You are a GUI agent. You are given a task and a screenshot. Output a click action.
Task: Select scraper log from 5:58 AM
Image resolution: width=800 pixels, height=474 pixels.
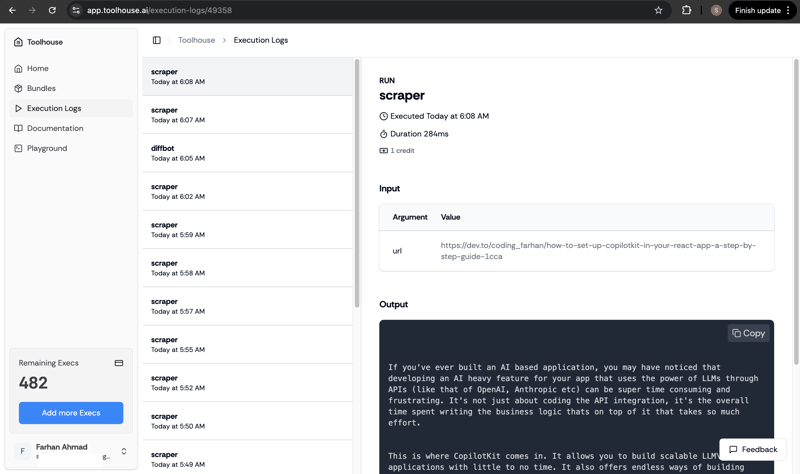[247, 268]
